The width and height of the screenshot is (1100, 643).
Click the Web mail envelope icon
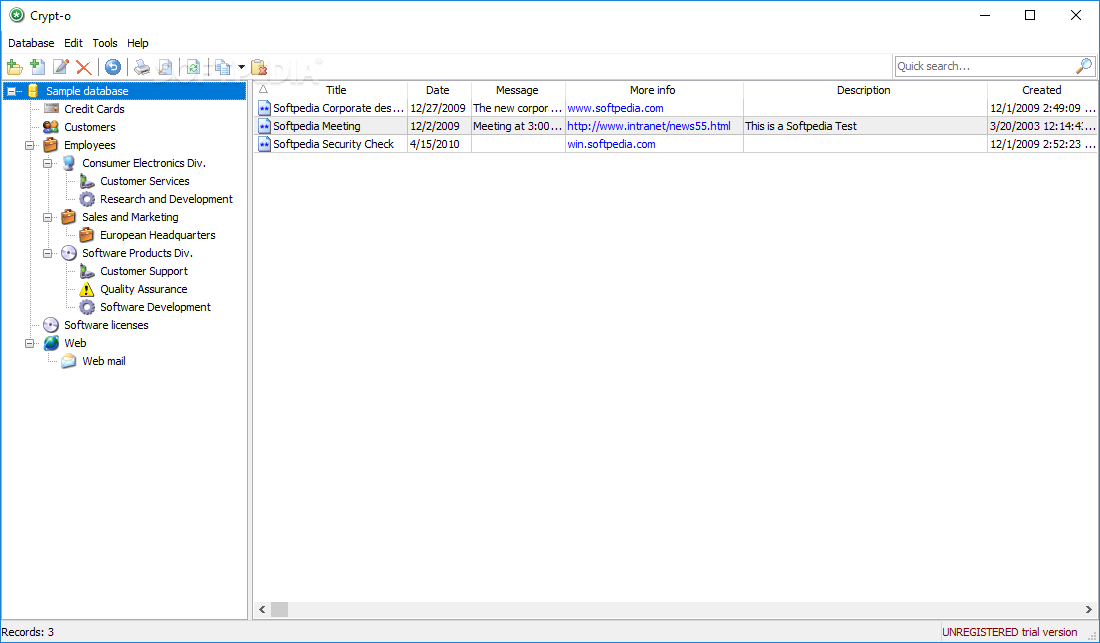[x=68, y=361]
